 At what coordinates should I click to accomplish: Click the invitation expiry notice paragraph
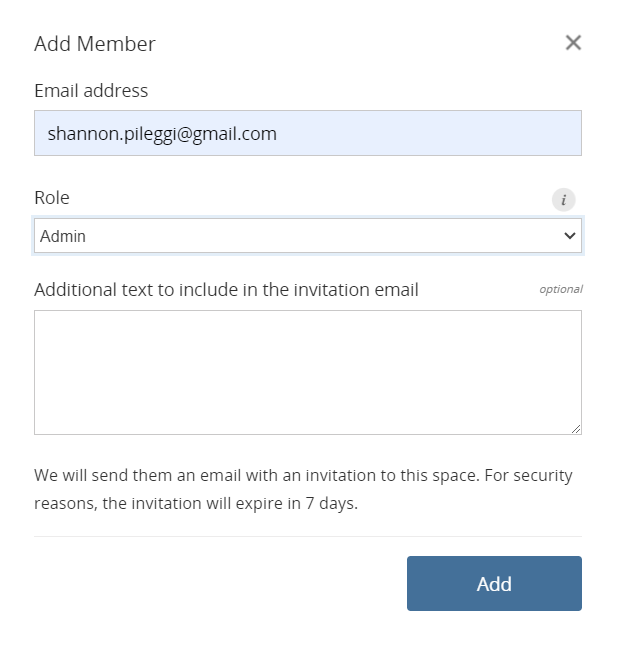(x=303, y=489)
